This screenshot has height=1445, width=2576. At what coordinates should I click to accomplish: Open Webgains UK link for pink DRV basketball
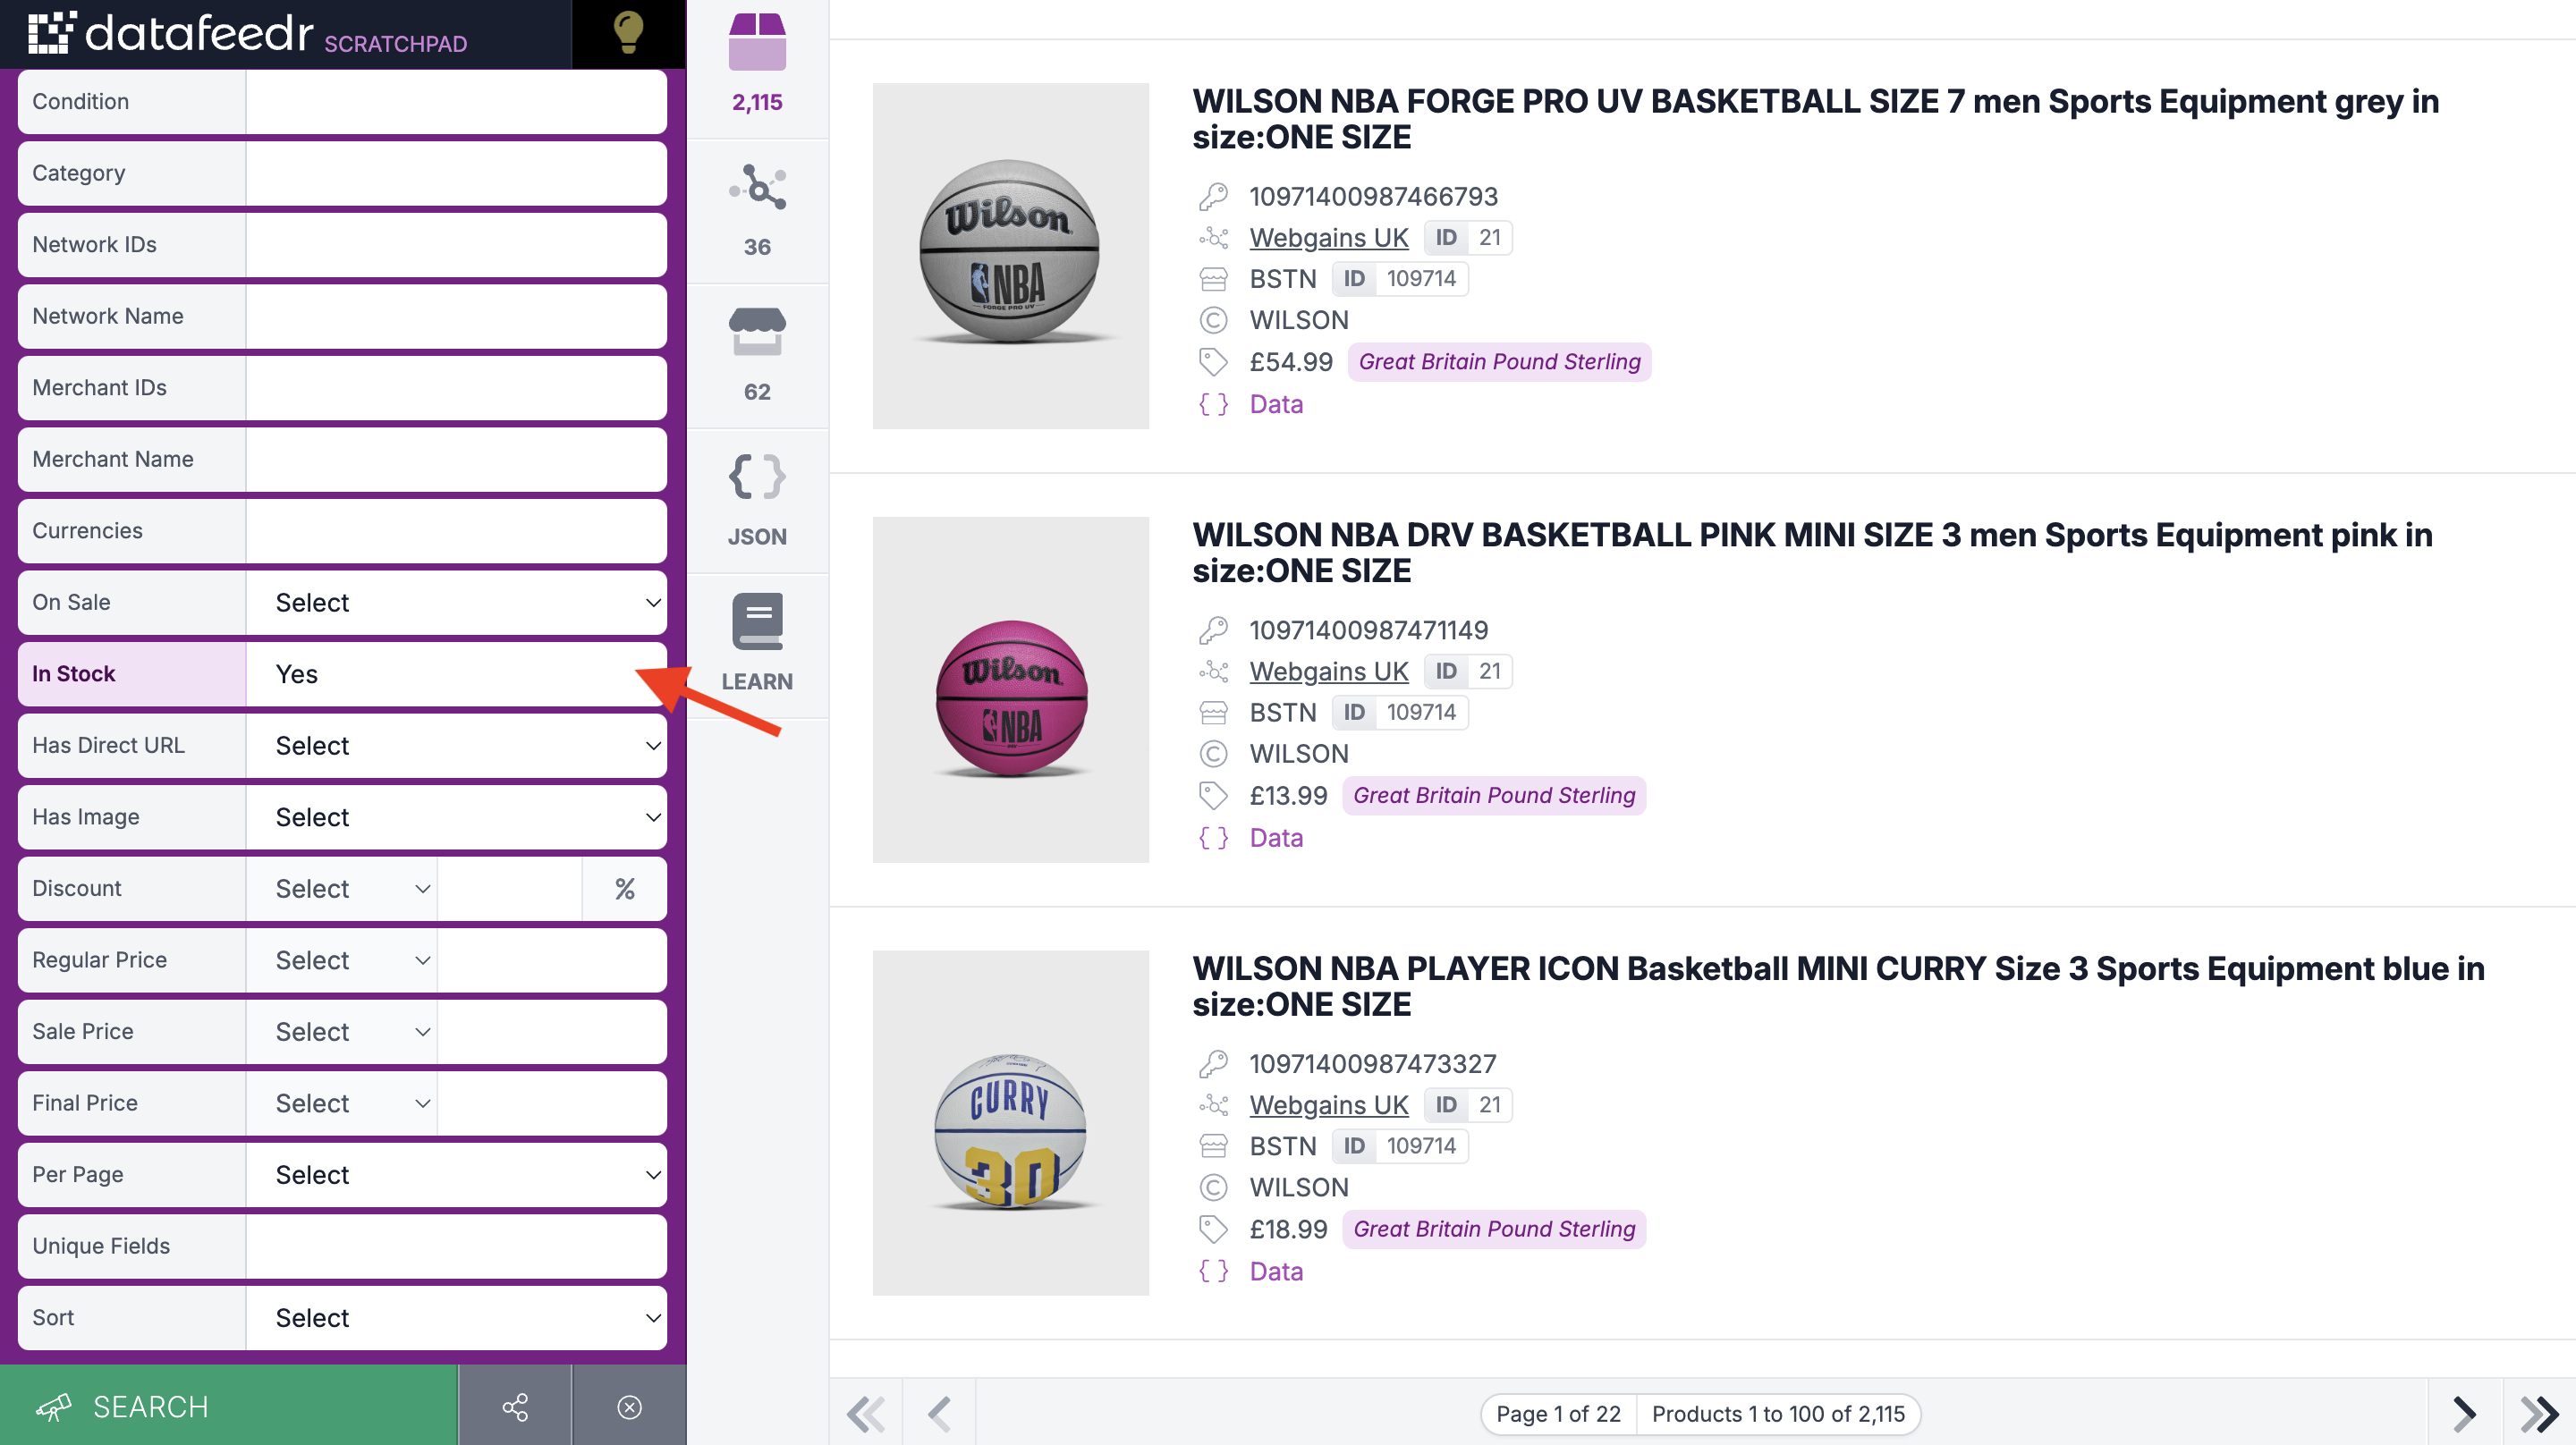(1328, 671)
